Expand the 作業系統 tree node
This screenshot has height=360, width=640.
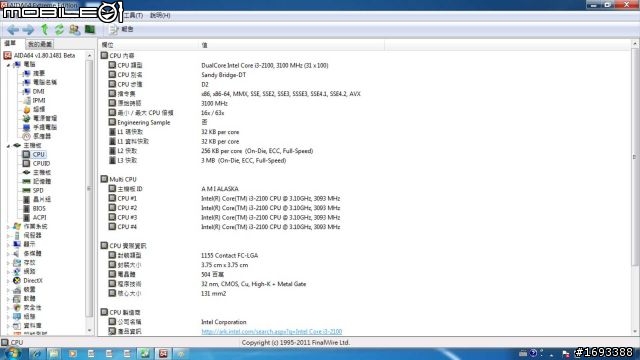click(8, 227)
